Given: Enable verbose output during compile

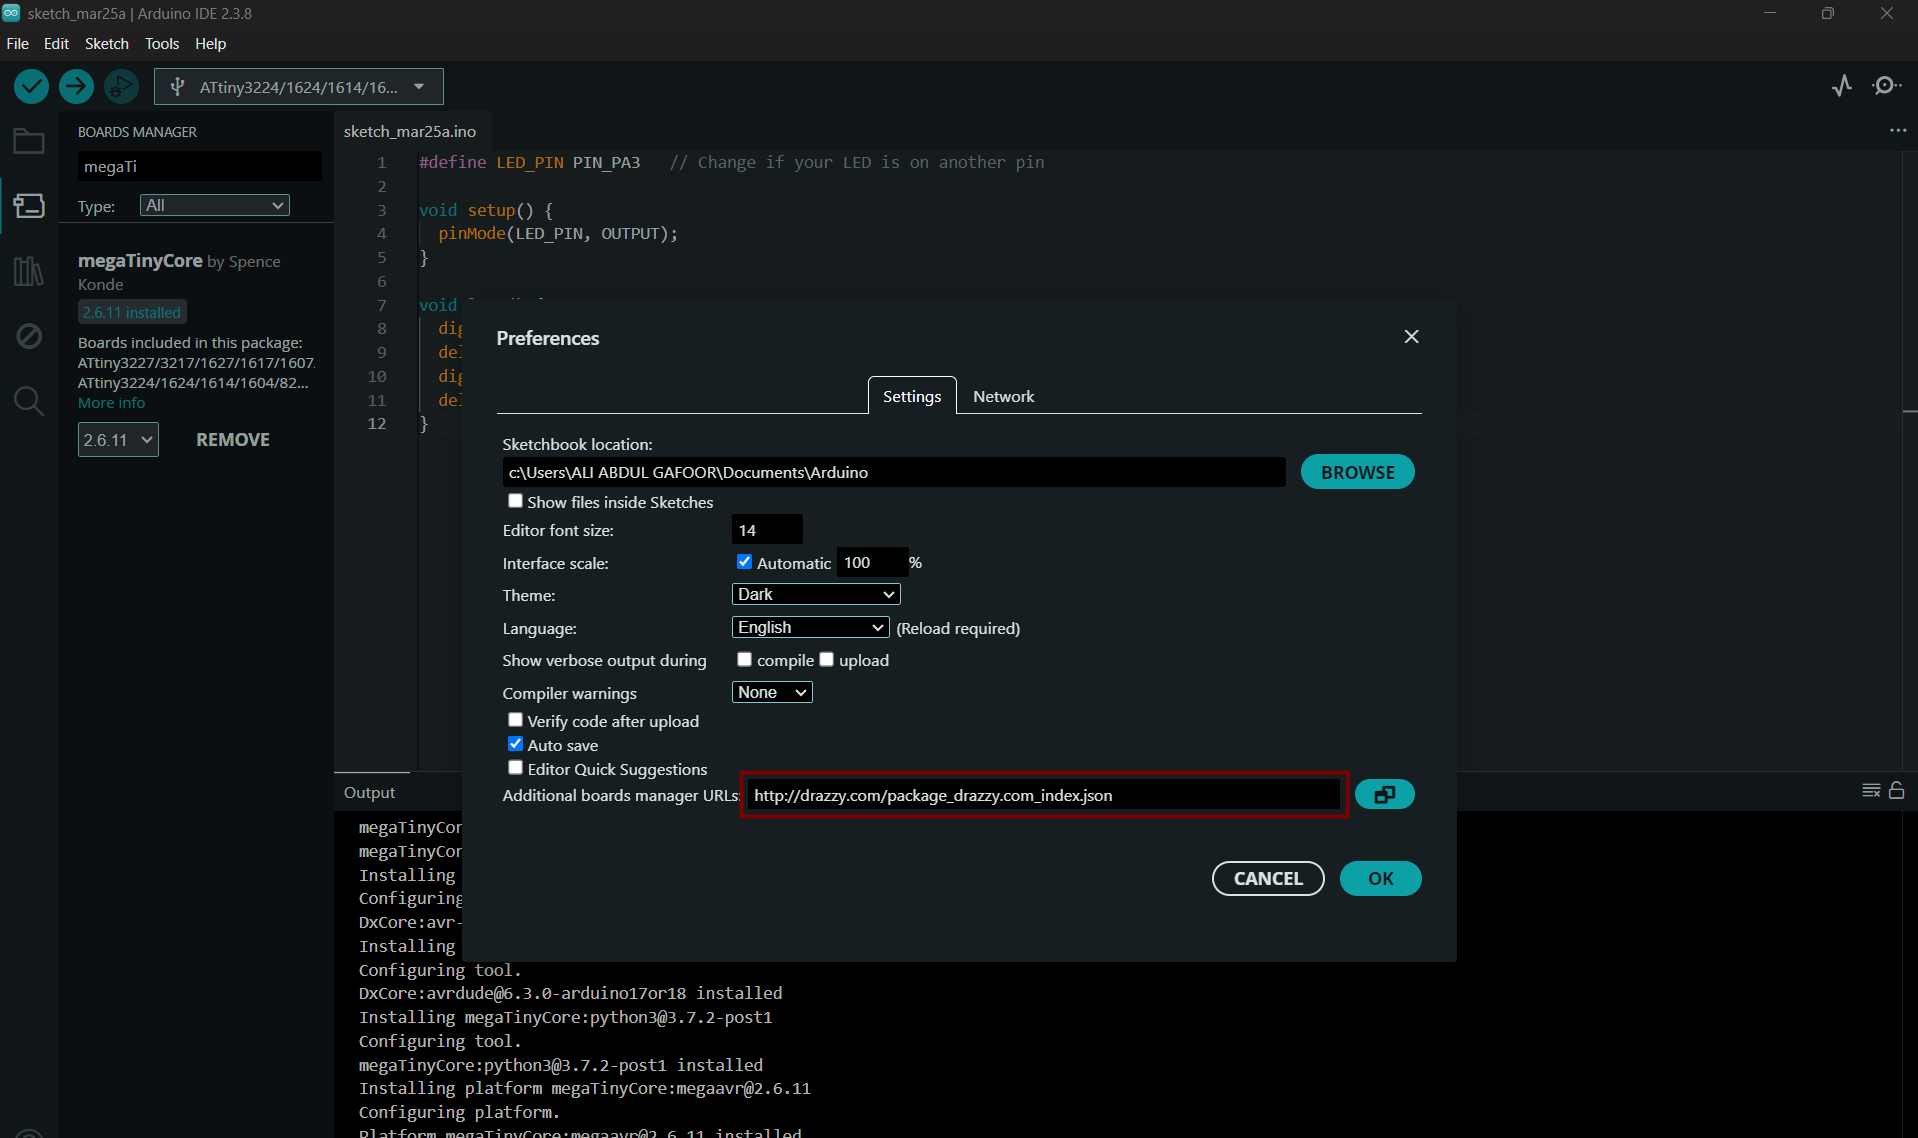Looking at the screenshot, I should 744,659.
